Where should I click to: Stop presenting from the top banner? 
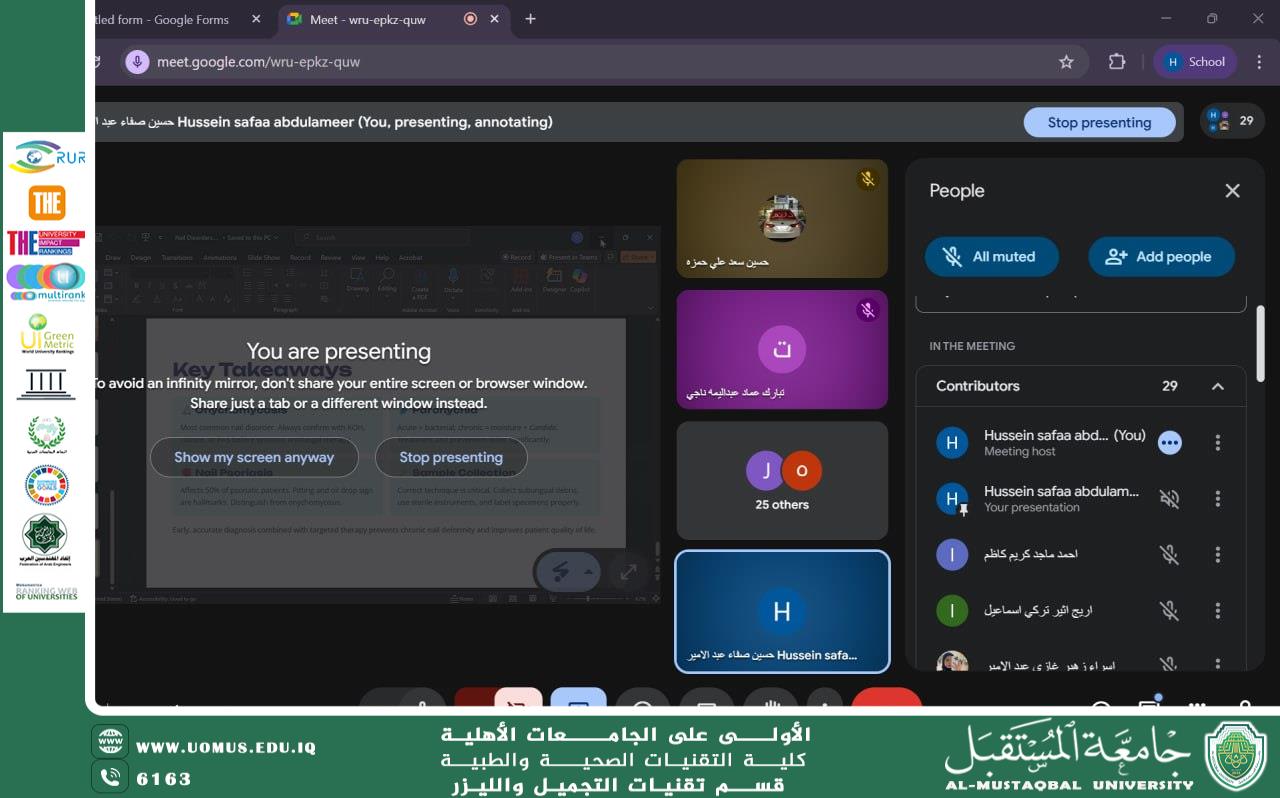pyautogui.click(x=1098, y=122)
